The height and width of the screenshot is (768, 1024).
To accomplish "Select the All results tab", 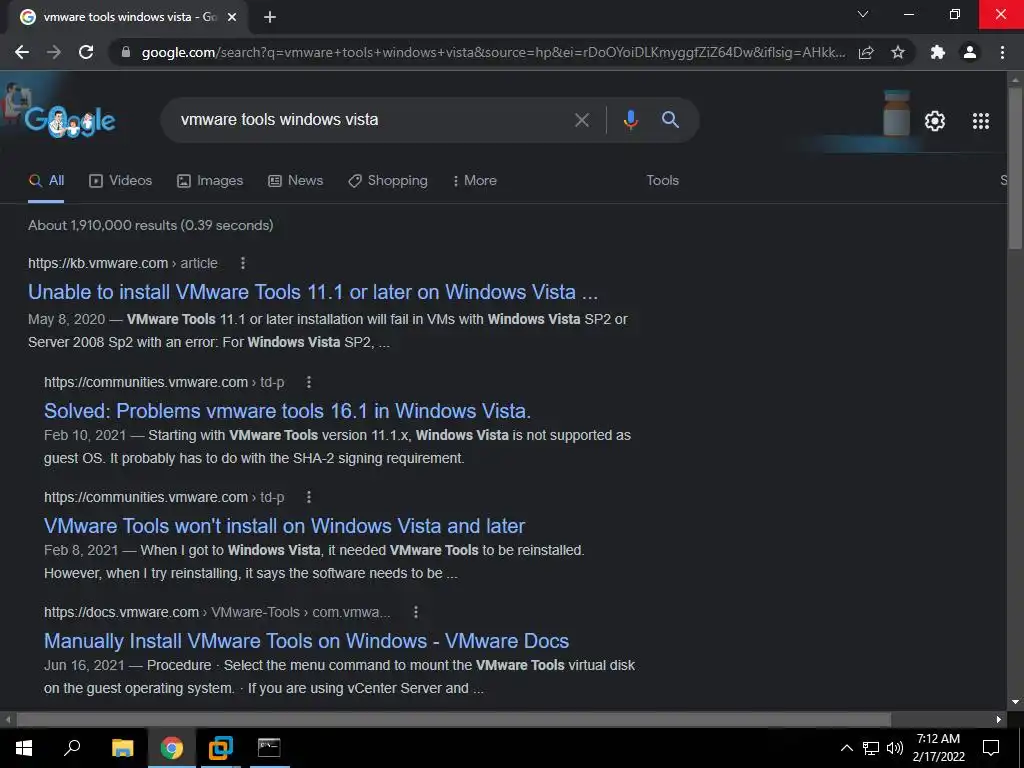I will point(46,180).
